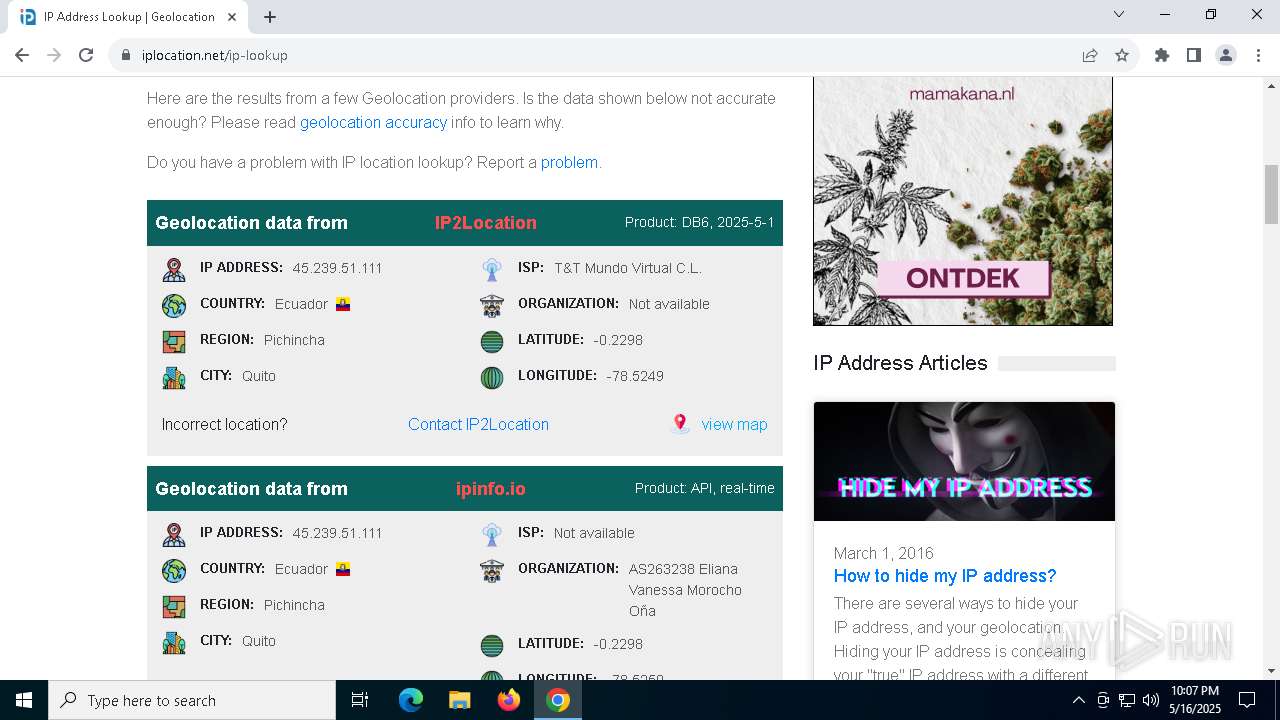Click the IP2Location ISP antenna icon
Screen dimensions: 1280x720
click(492, 269)
